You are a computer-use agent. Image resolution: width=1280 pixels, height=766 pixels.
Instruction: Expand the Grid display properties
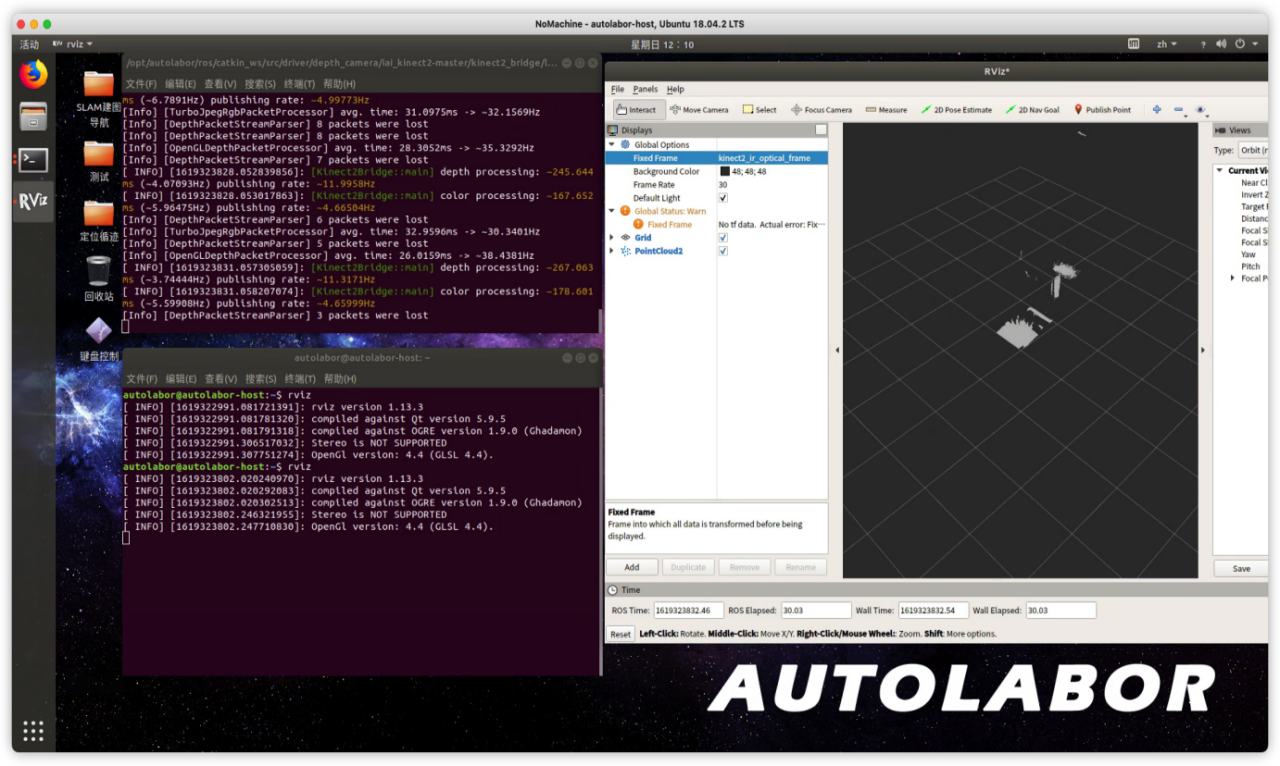click(612, 238)
